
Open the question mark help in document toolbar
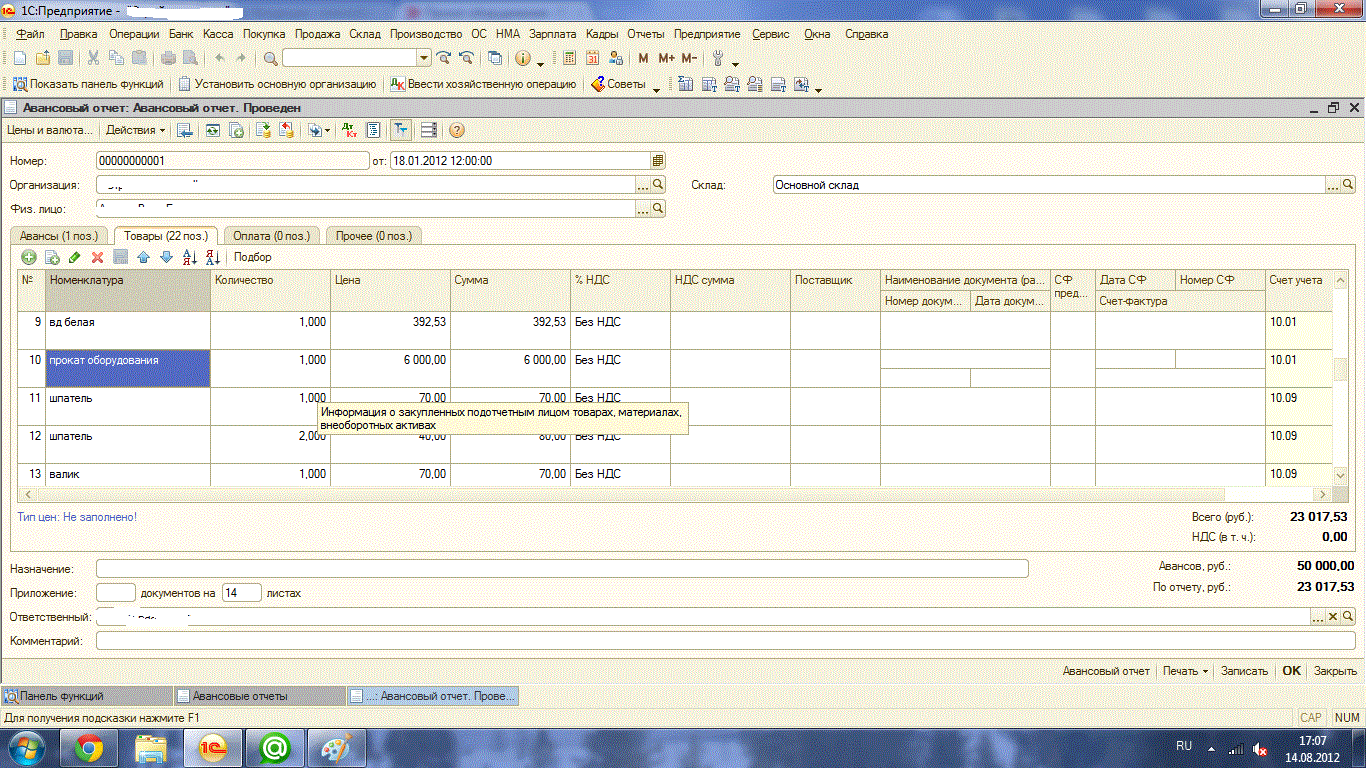(x=457, y=130)
